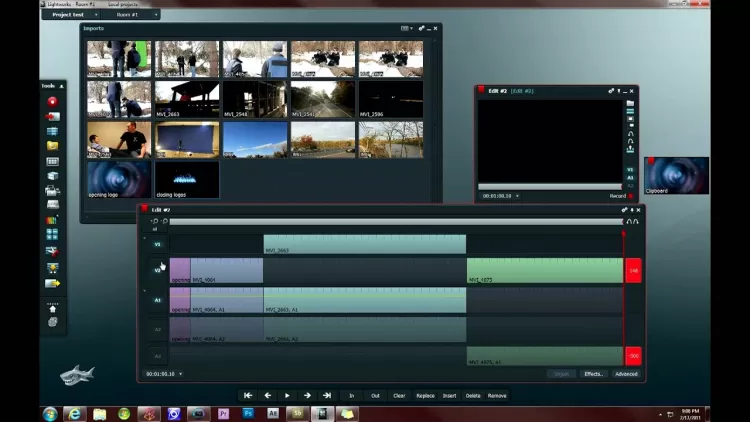Viewport: 750px width, 422px height.
Task: Open the yellow folder tool in Tools
Action: 52,146
